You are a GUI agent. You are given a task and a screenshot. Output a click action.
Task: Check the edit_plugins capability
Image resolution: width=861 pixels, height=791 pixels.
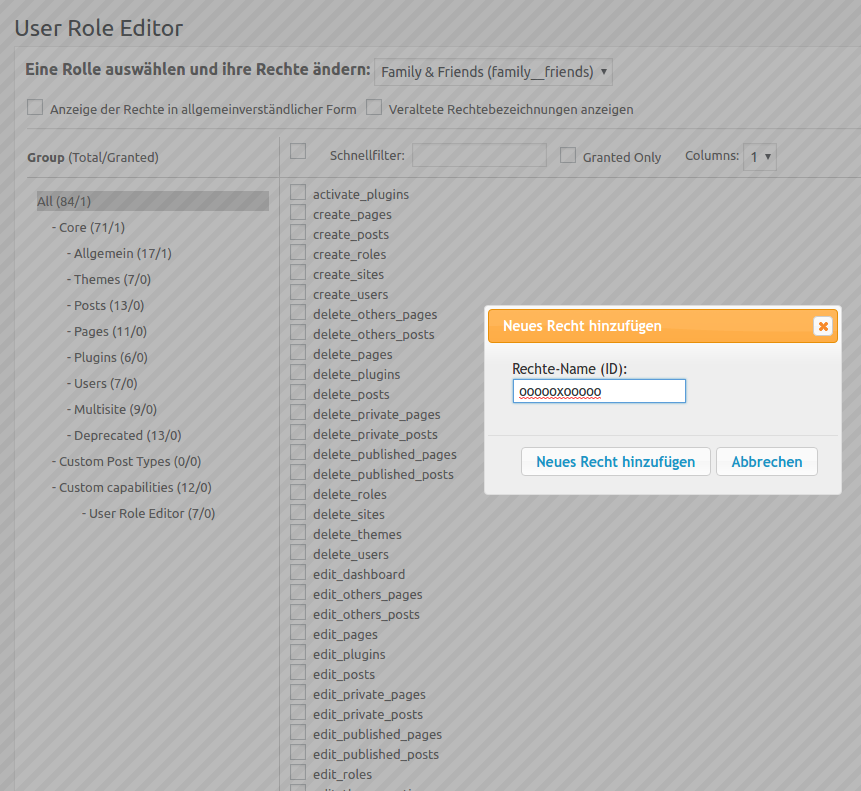[x=298, y=652]
